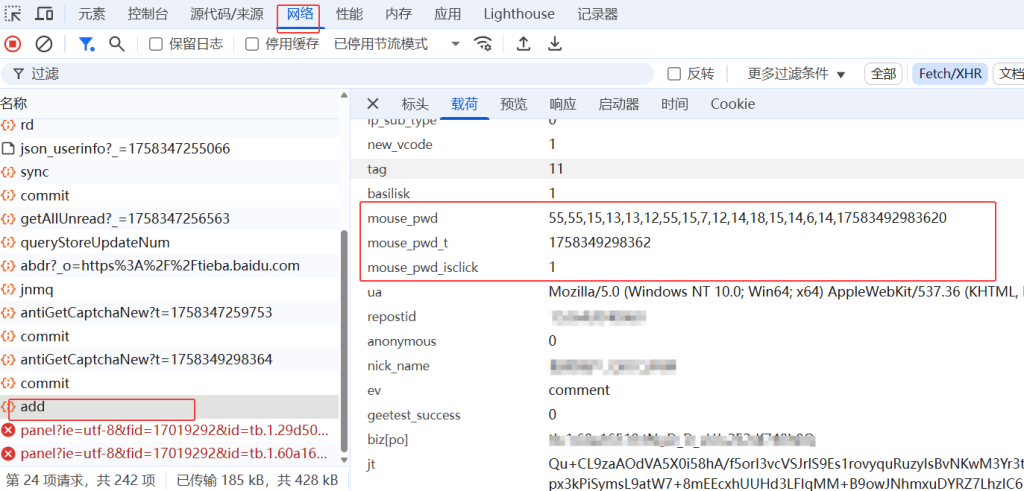
Task: Click the inspect element picker icon
Action: (13, 14)
